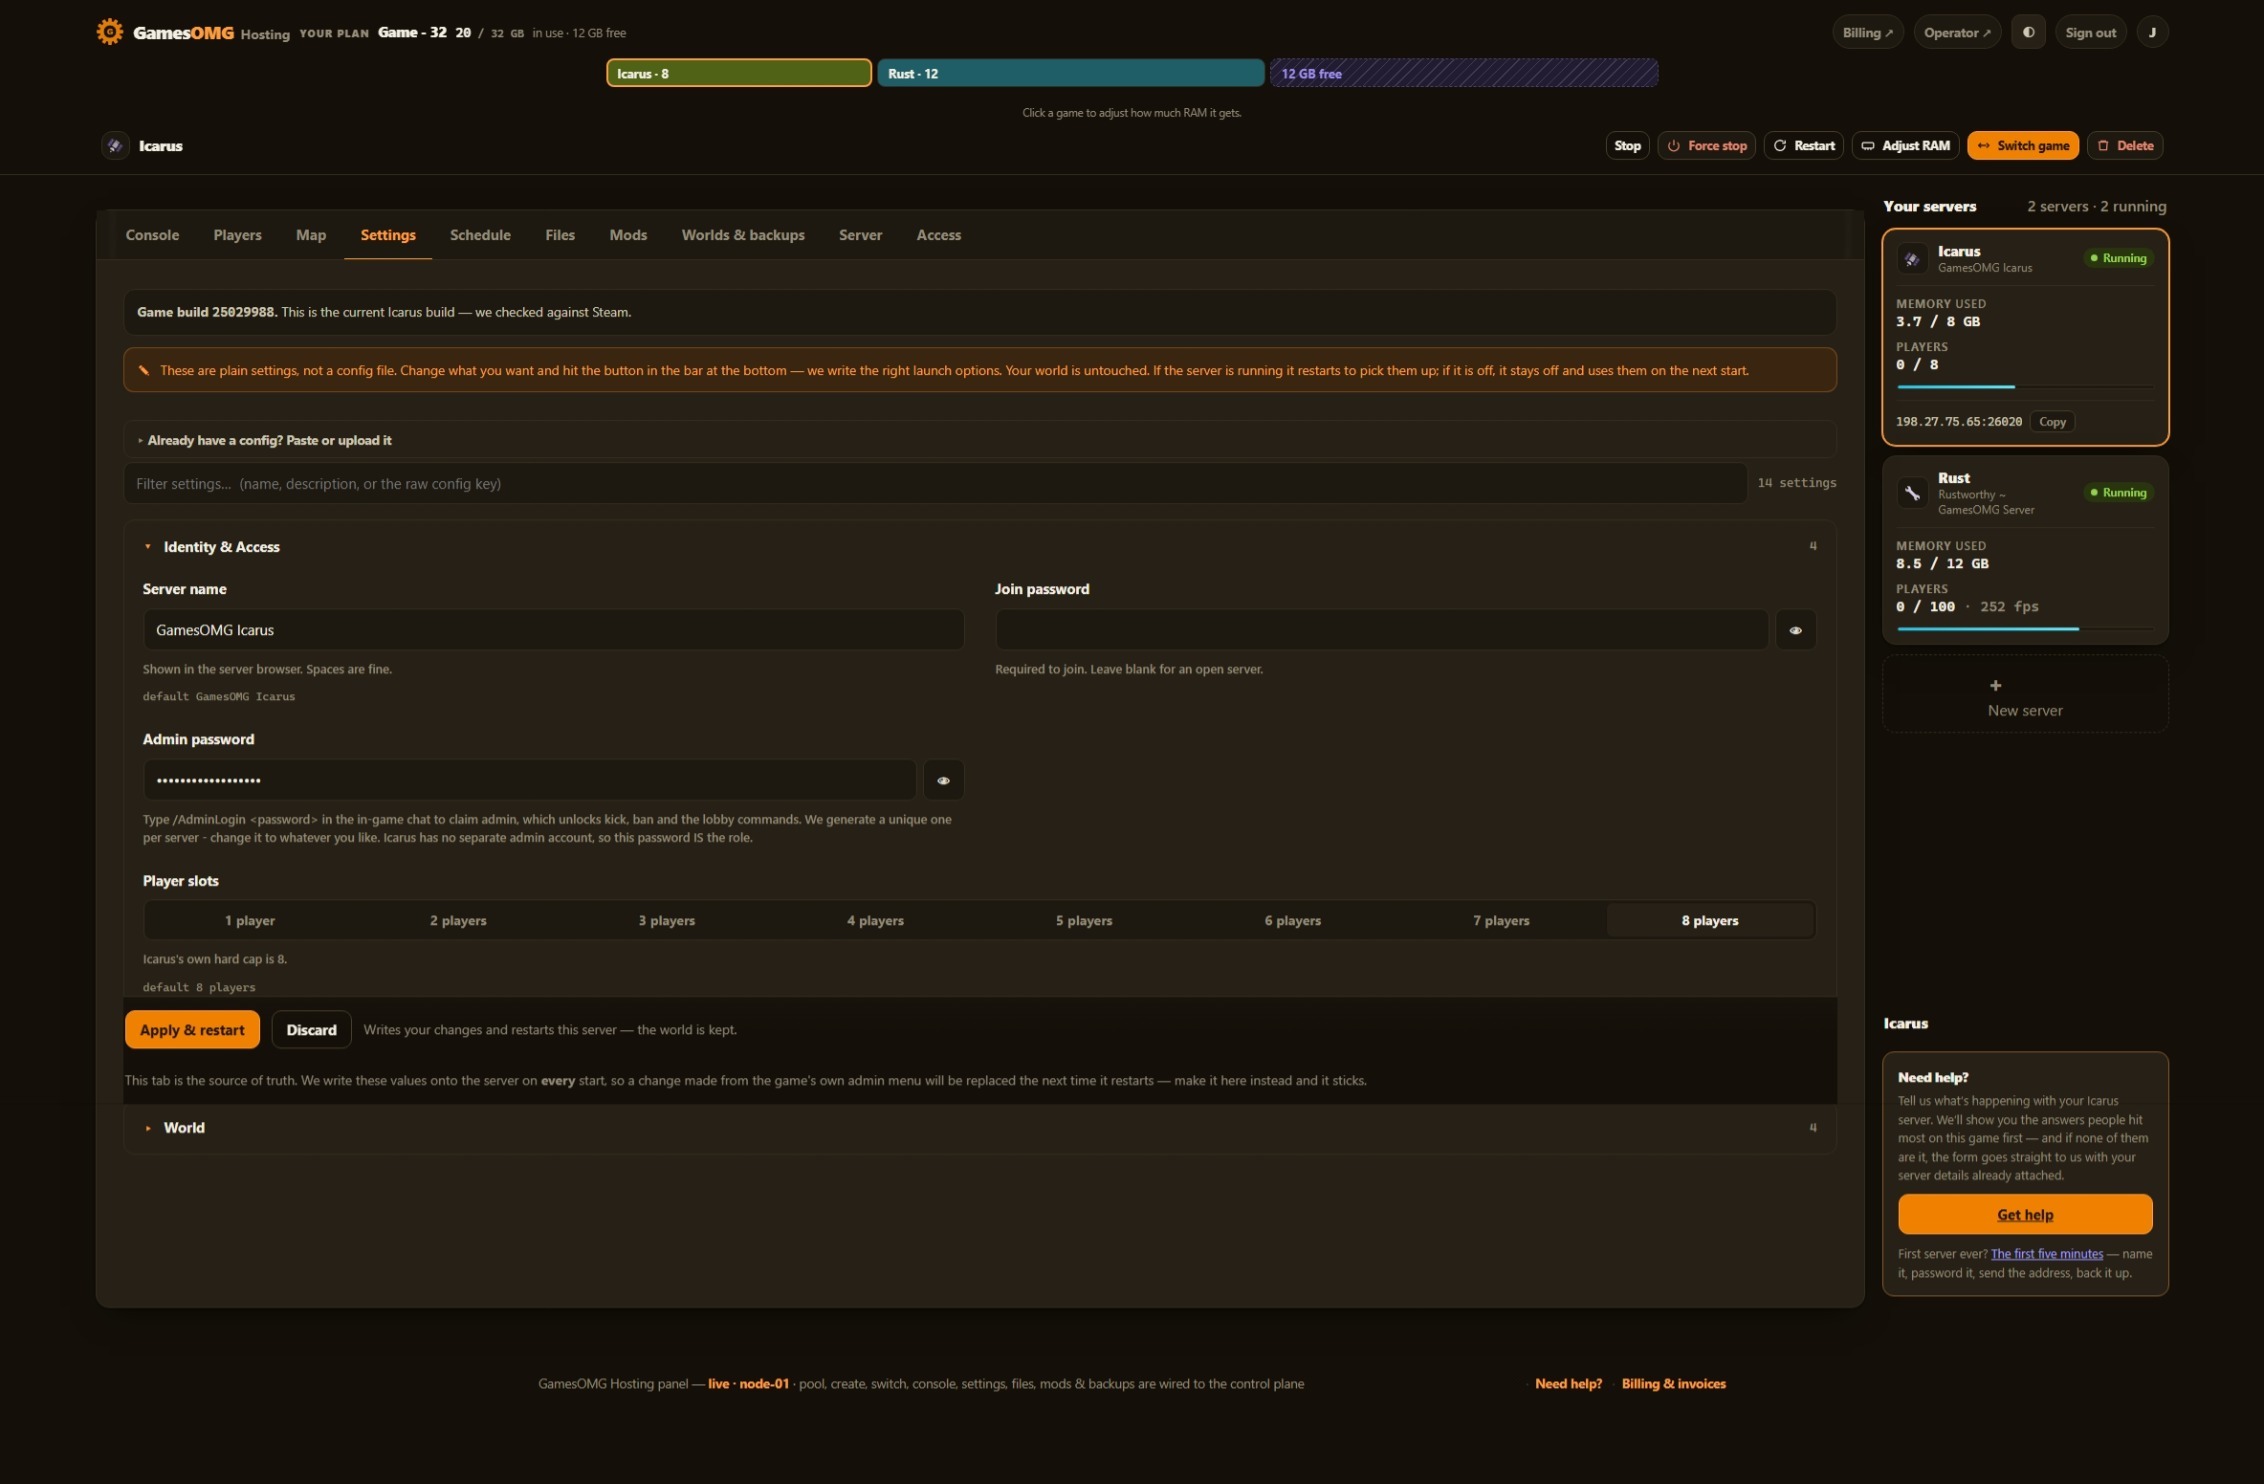Image resolution: width=2264 pixels, height=1484 pixels.
Task: Open the Mods tab
Action: (x=628, y=235)
